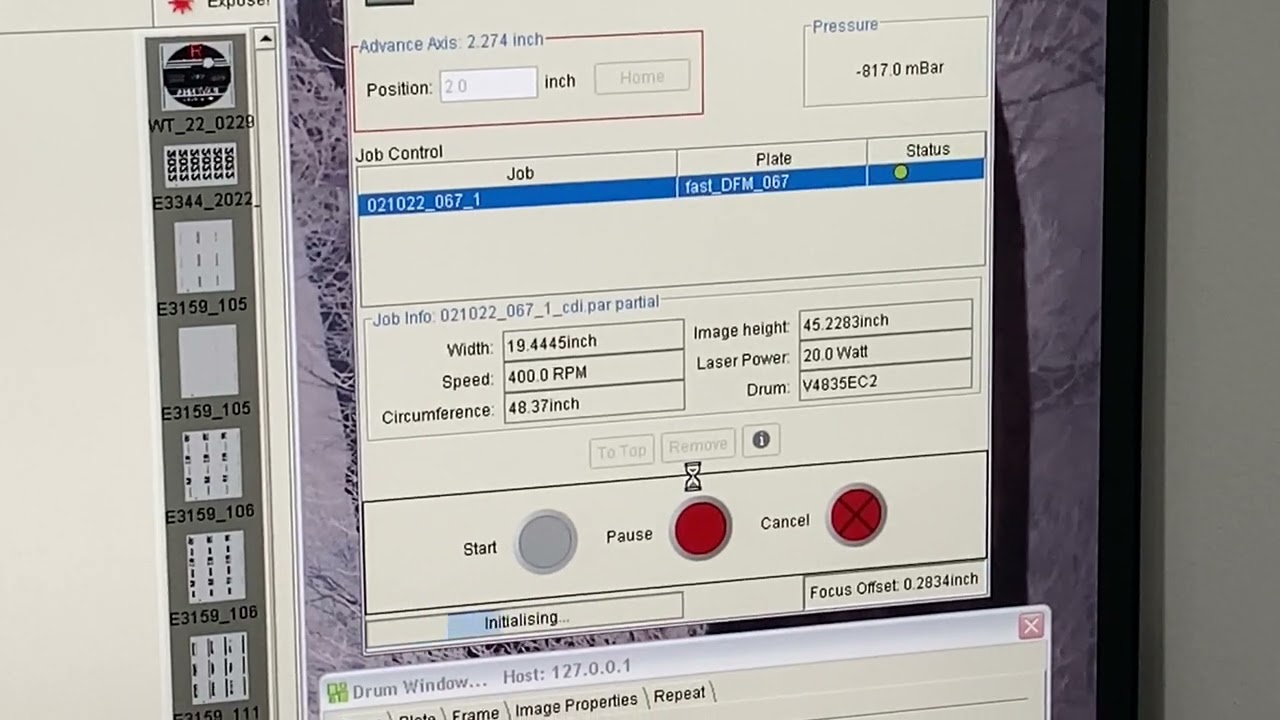Click the Plate column header
Image resolution: width=1280 pixels, height=720 pixels.
pyautogui.click(x=773, y=158)
